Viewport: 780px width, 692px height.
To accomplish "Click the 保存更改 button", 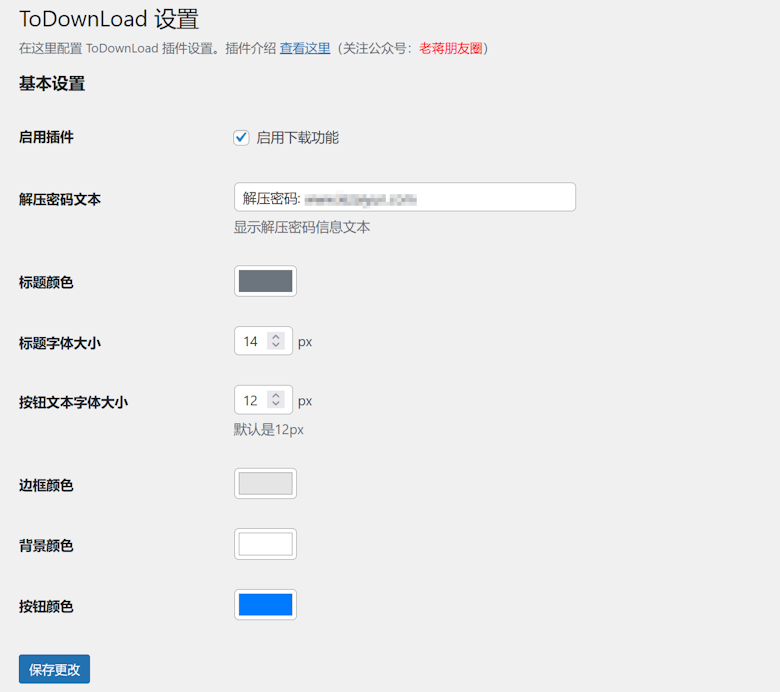I will (55, 669).
